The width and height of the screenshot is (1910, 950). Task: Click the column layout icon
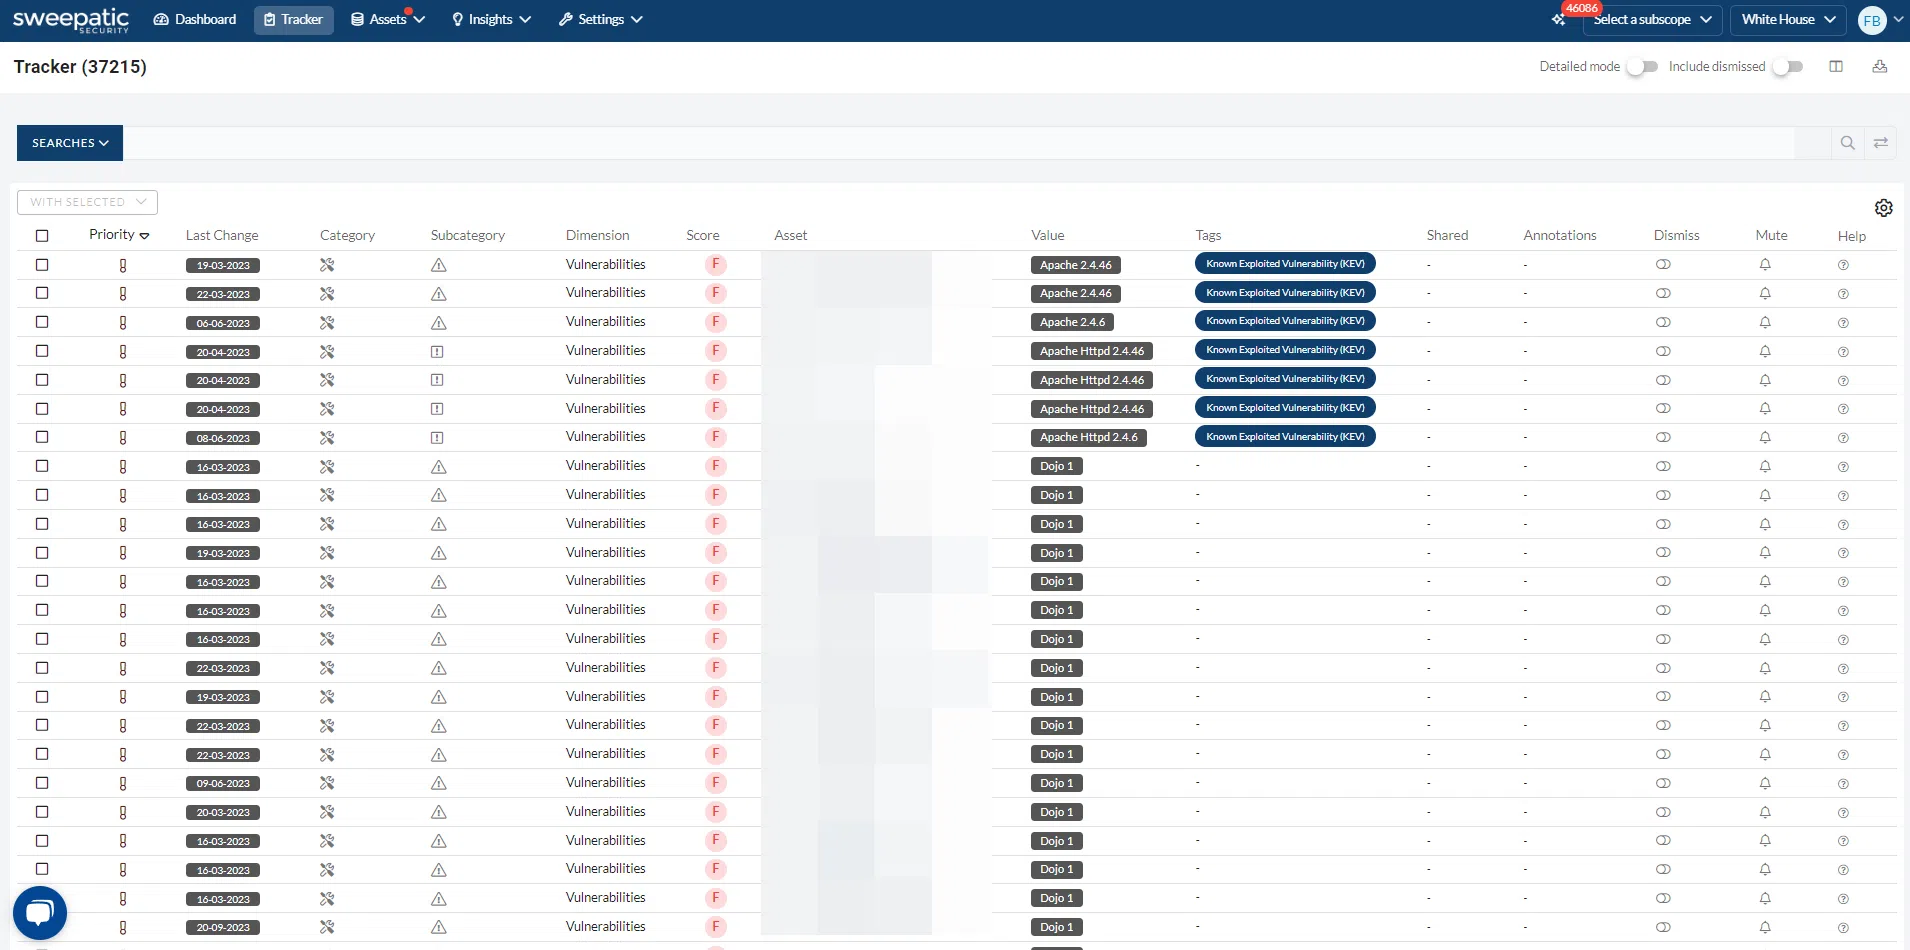(1836, 67)
